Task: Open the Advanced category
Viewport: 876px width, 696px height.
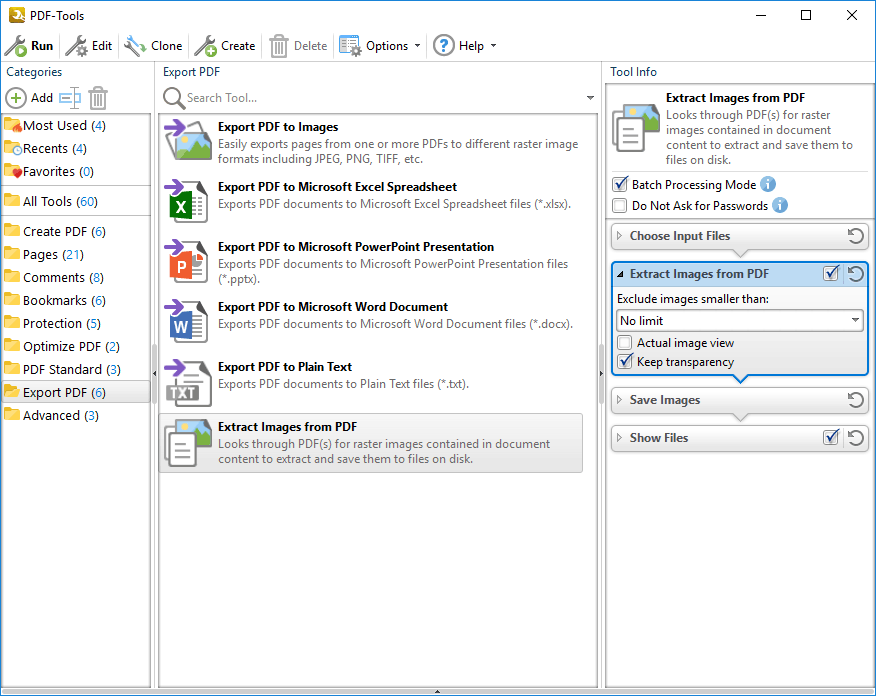Action: pos(76,416)
